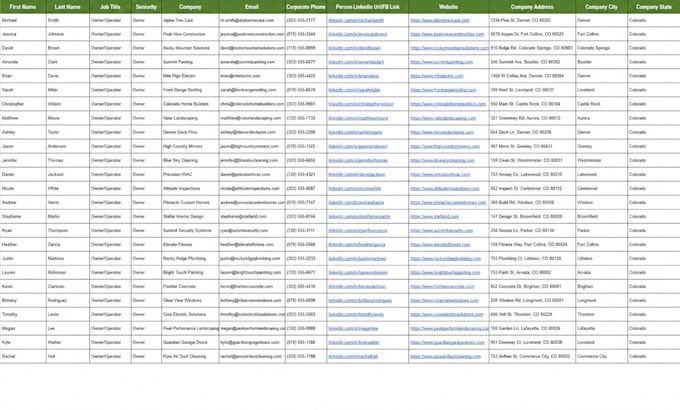This screenshot has height=410, width=680.
Task: Select the company cell 'Summit Painting'
Action: pyautogui.click(x=190, y=62)
